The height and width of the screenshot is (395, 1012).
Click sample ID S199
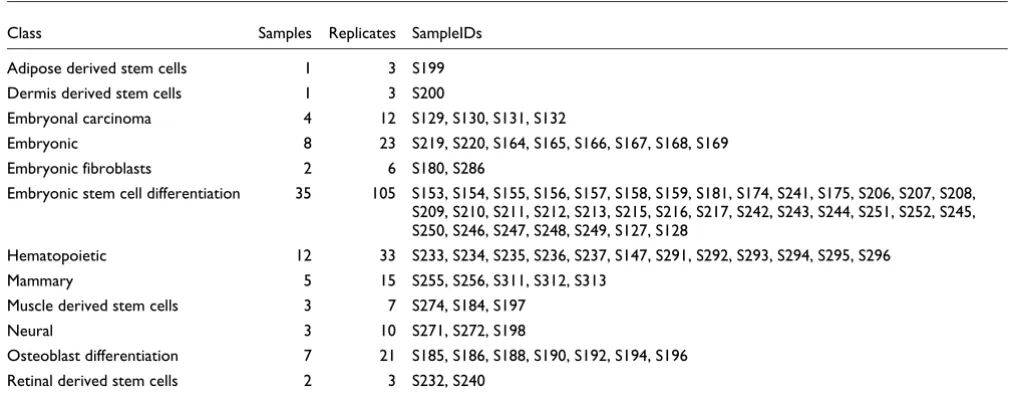pyautogui.click(x=429, y=68)
